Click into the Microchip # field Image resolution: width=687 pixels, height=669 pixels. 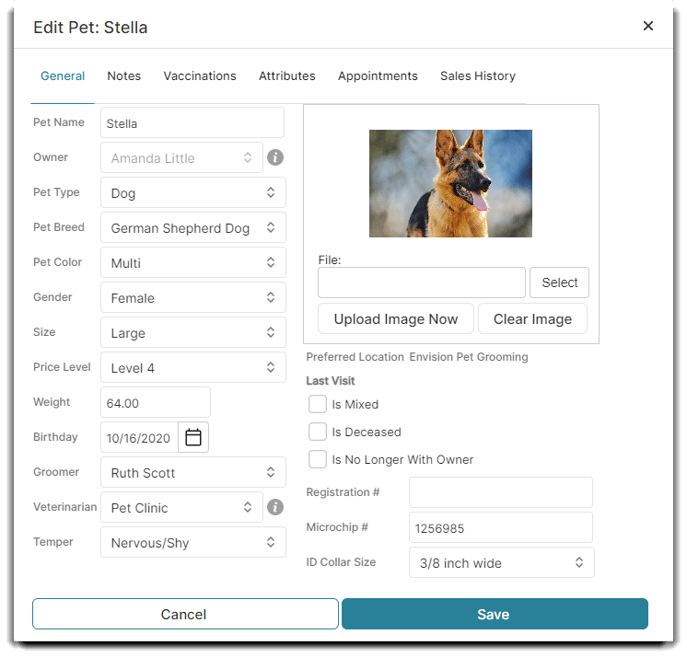point(500,527)
